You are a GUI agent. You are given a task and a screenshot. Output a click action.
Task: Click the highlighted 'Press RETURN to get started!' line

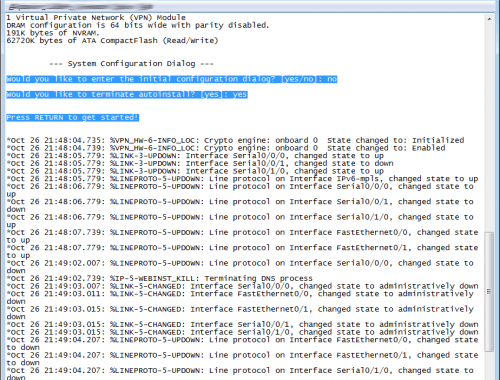[72, 117]
